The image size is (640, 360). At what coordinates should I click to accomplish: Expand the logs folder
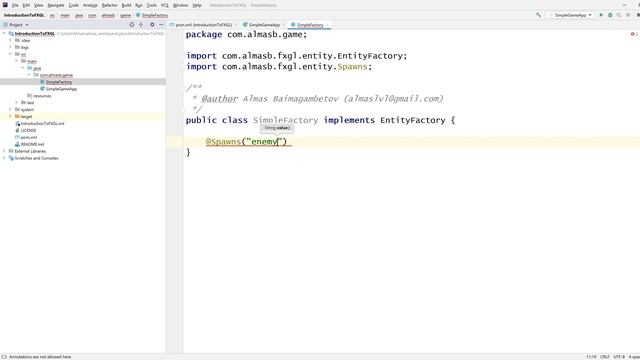pyautogui.click(x=10, y=47)
